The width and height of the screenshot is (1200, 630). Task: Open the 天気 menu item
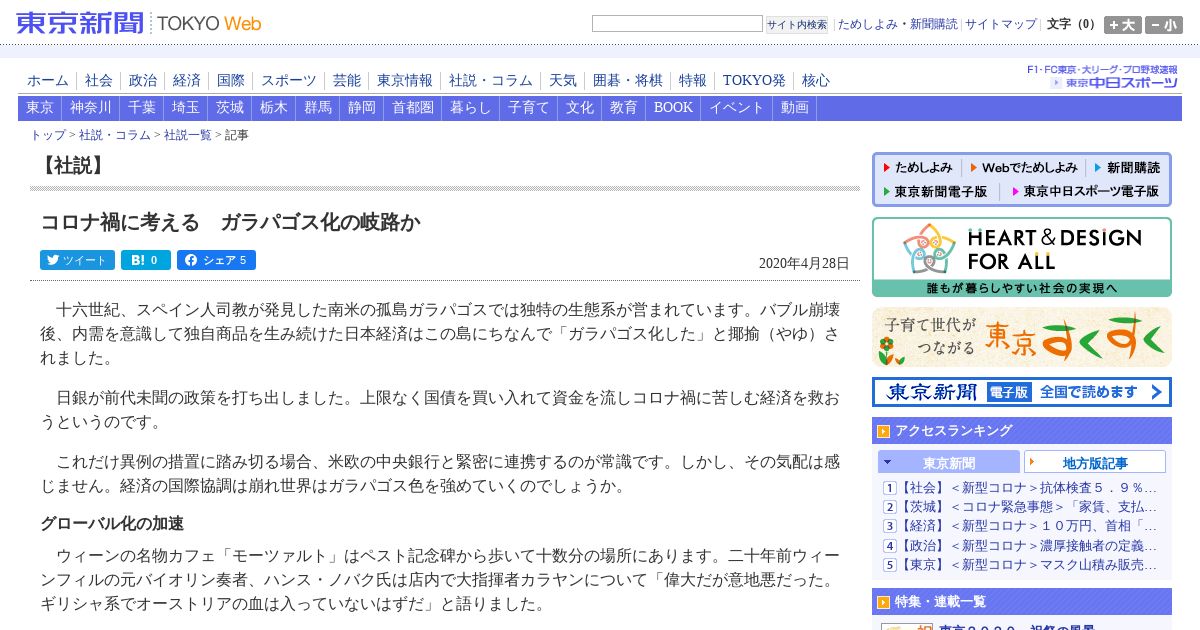(x=563, y=81)
